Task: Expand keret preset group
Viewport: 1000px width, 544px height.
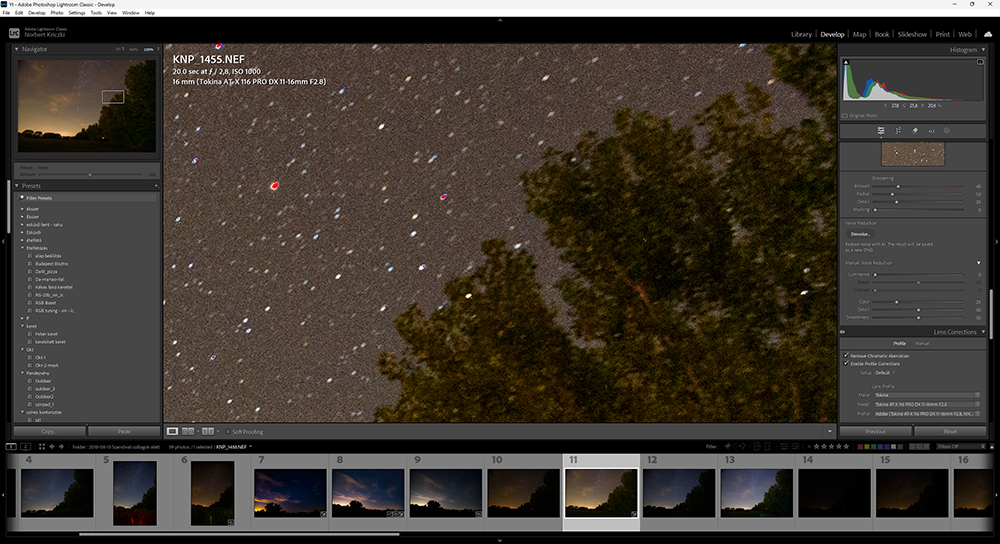Action: click(x=22, y=327)
